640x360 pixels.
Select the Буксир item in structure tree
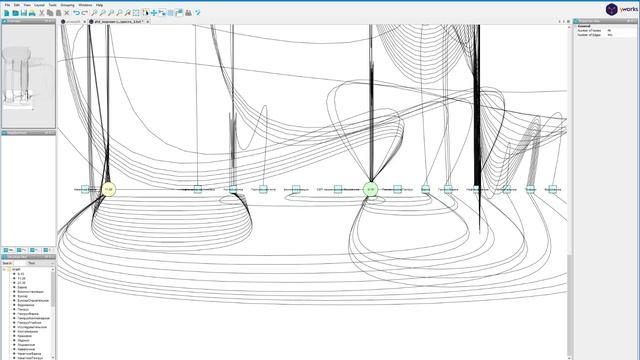(x=23, y=296)
